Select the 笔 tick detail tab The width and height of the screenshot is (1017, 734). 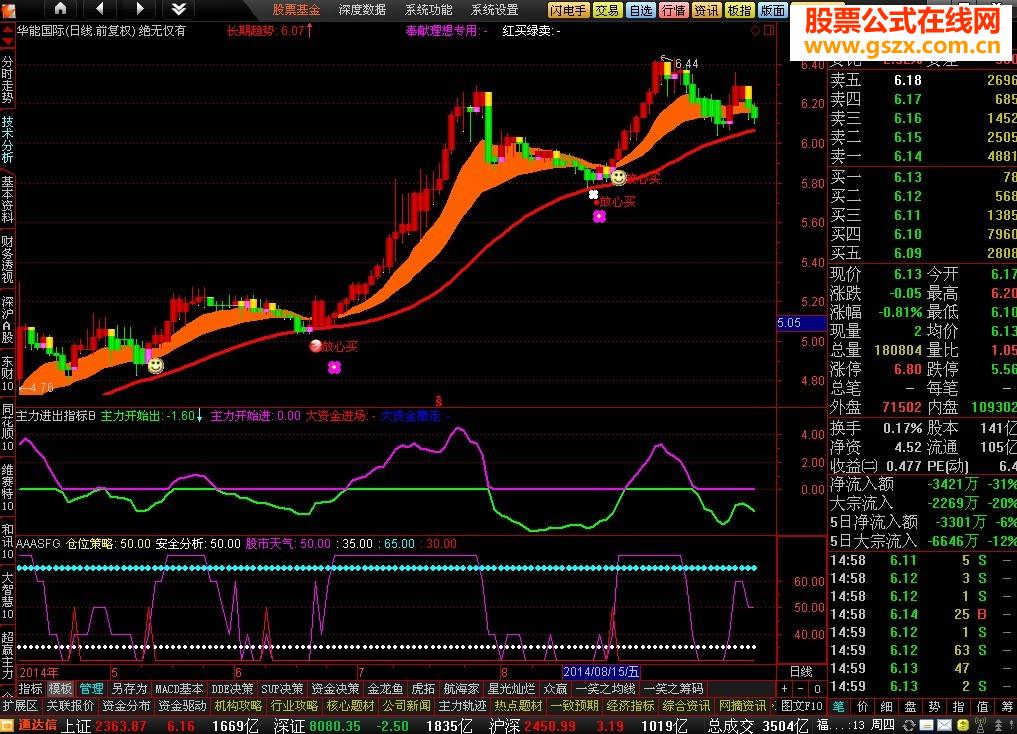(839, 706)
